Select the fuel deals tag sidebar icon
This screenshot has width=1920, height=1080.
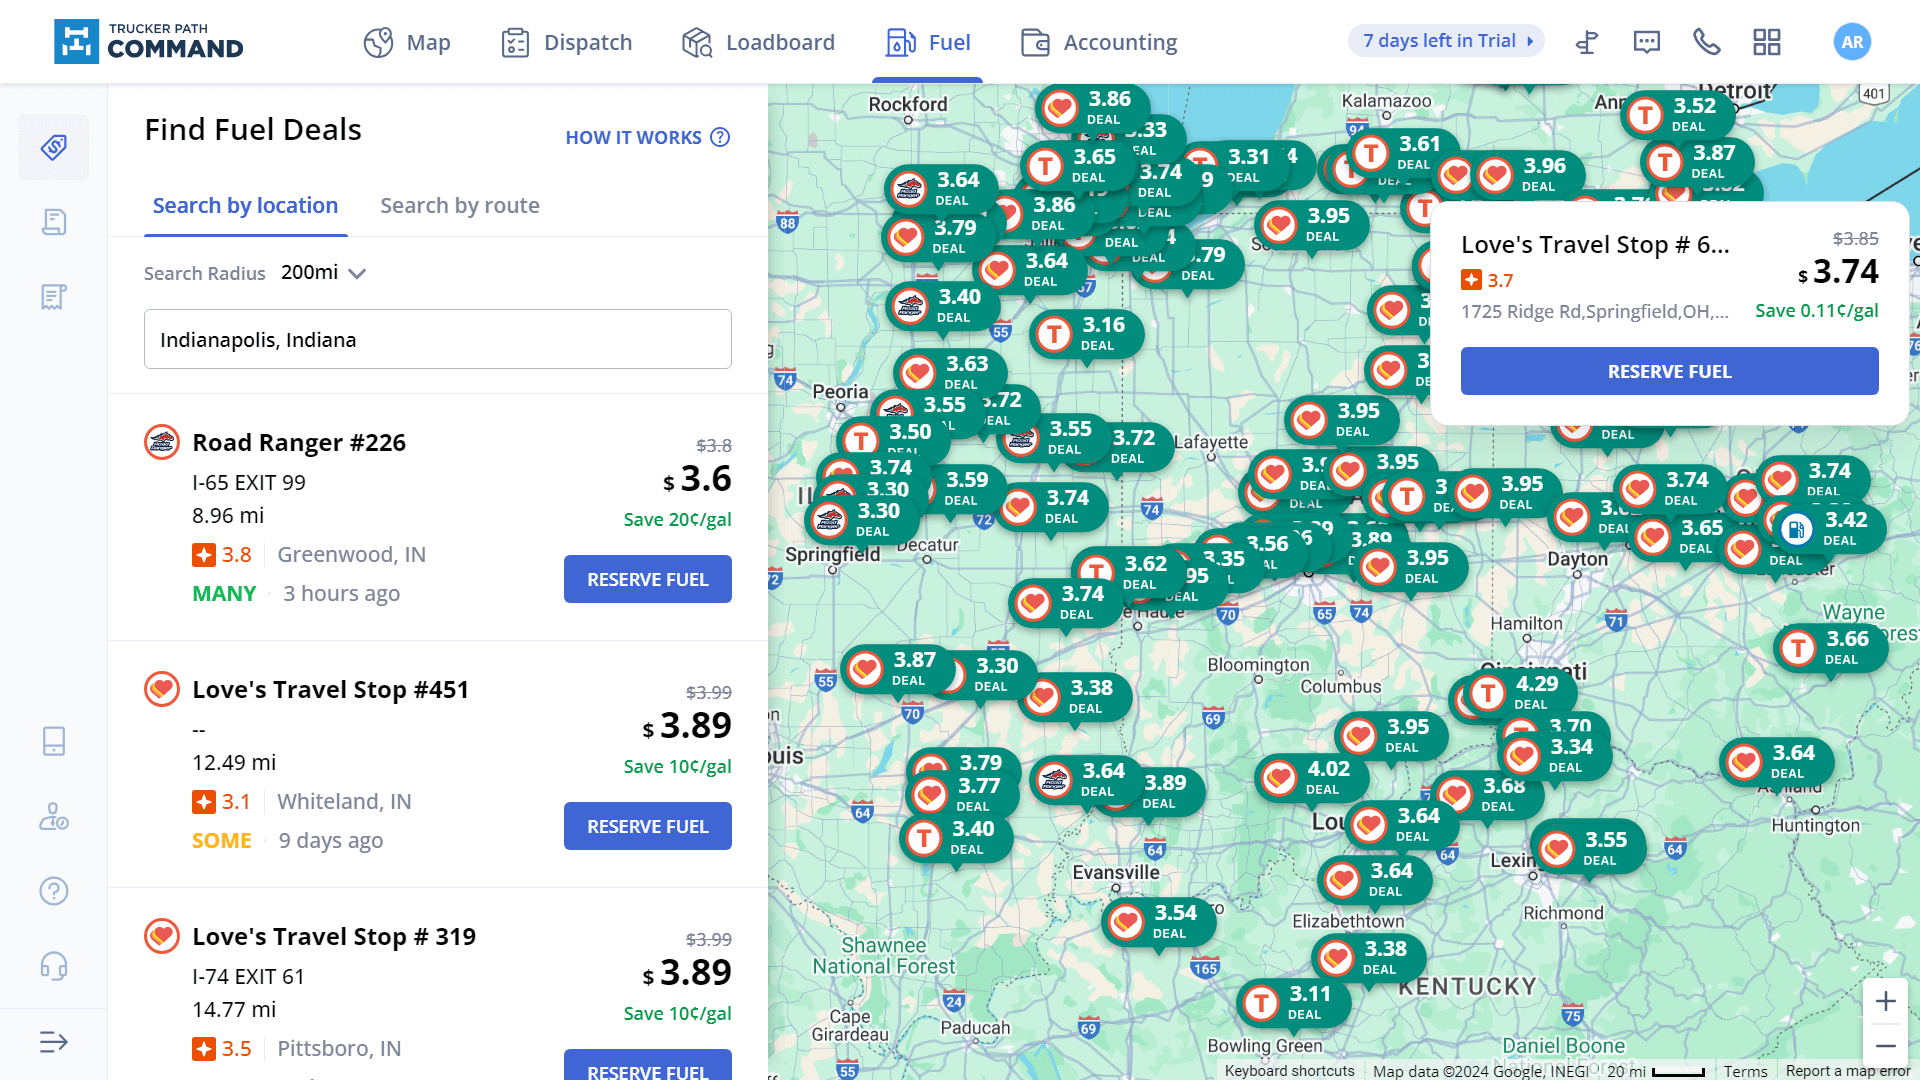54,147
